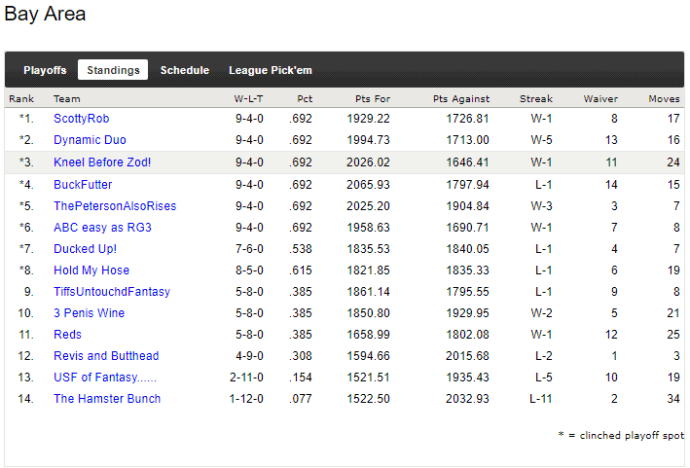View Hold My Hose team page

(x=92, y=270)
